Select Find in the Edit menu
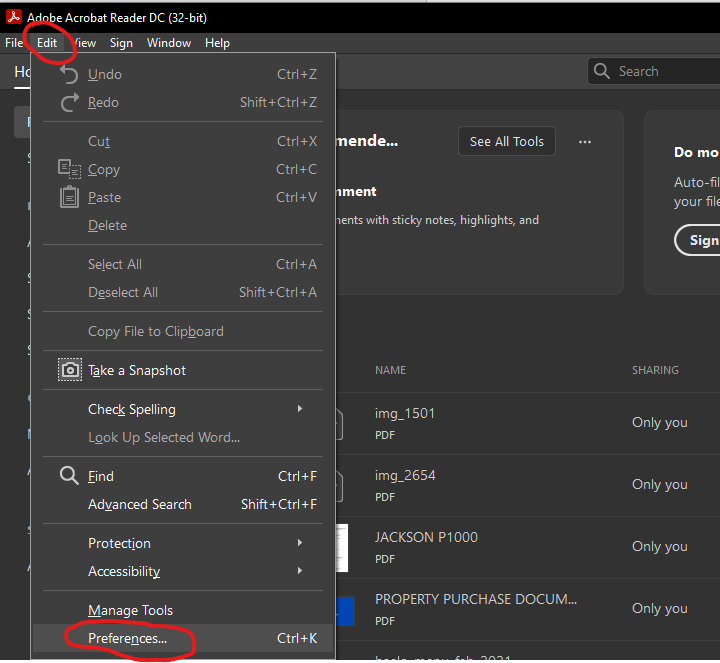Screen dimensions: 720x663 pos(183,476)
